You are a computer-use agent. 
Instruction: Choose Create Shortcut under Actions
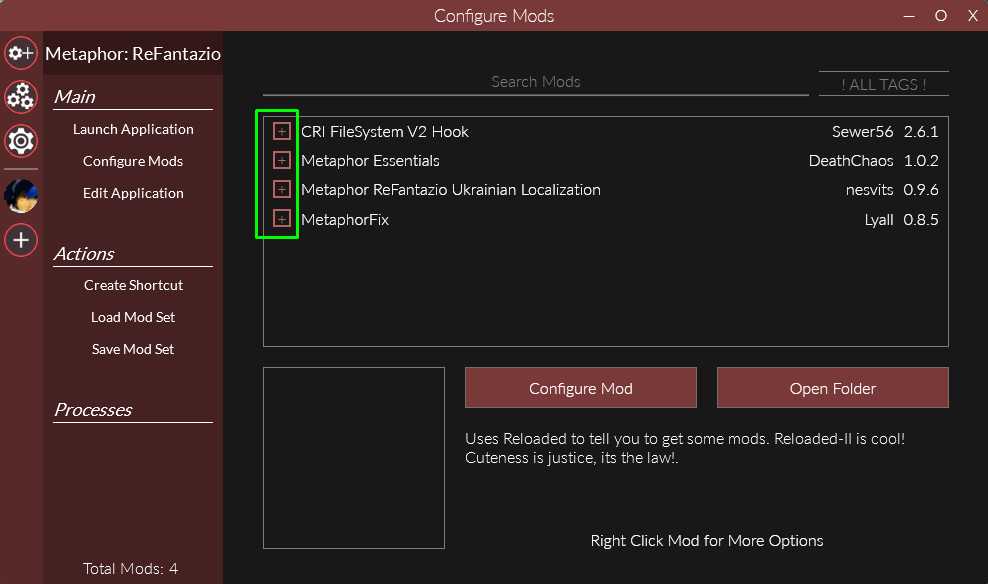tap(133, 285)
